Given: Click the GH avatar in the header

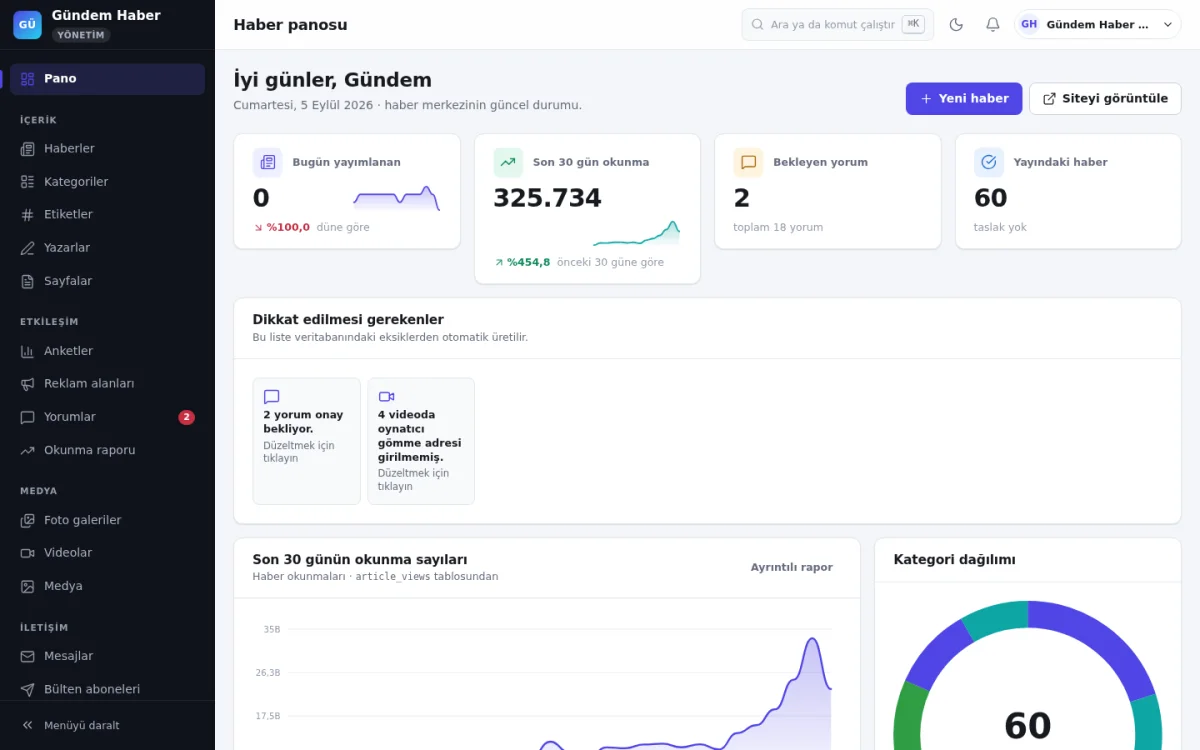Looking at the screenshot, I should (x=1029, y=25).
